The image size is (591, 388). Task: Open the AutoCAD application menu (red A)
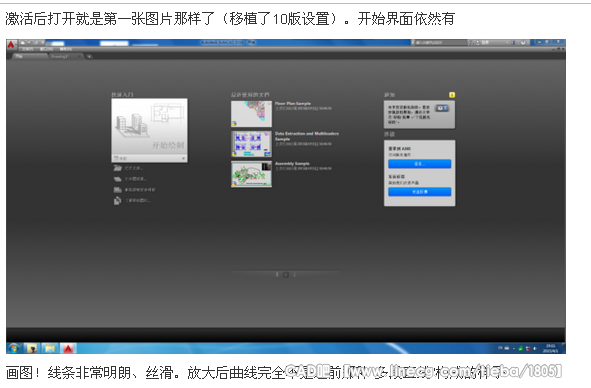point(11,45)
